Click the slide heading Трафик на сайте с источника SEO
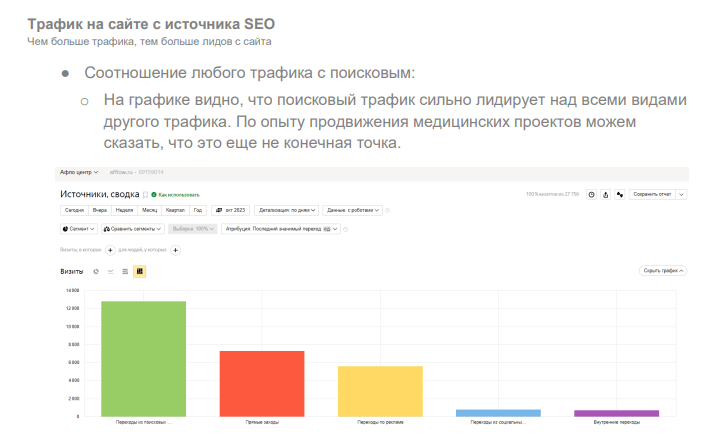The width and height of the screenshot is (711, 446). tap(151, 24)
